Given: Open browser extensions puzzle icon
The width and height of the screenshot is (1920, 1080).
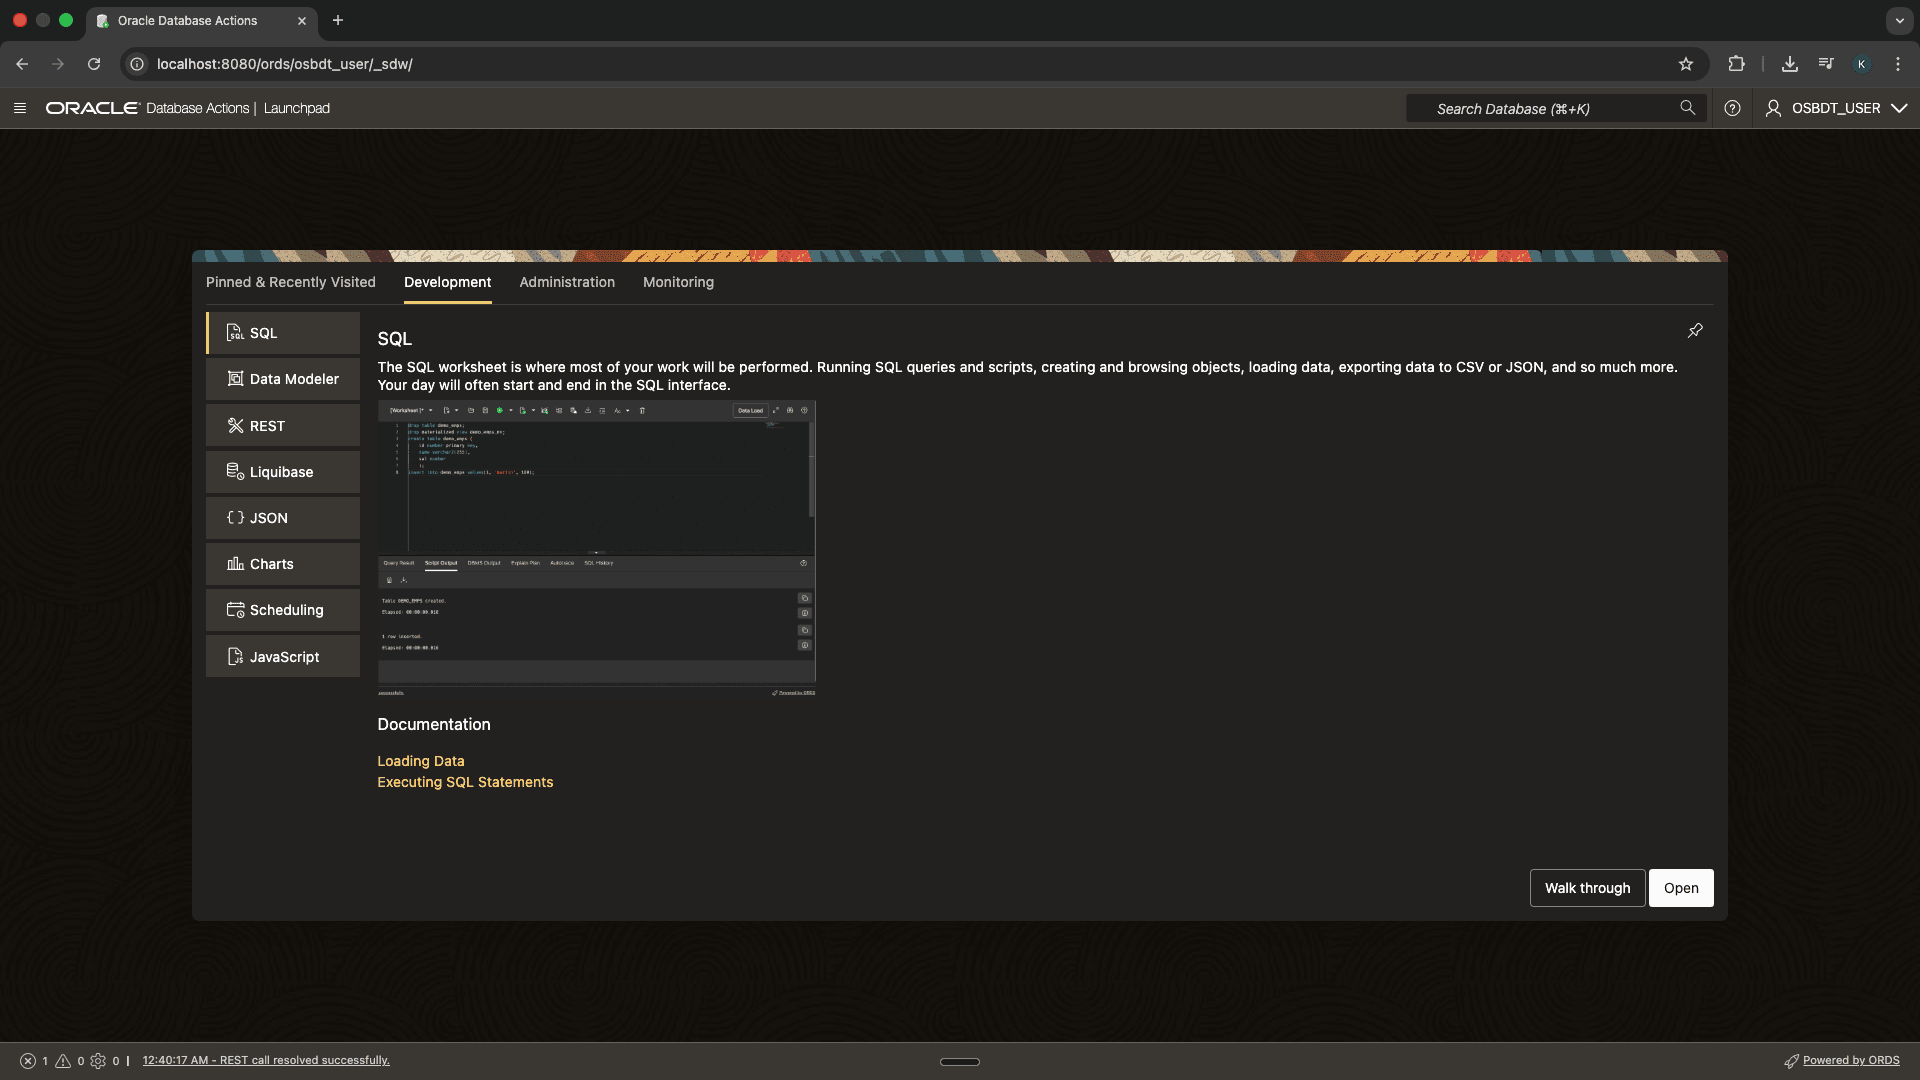Looking at the screenshot, I should tap(1736, 64).
